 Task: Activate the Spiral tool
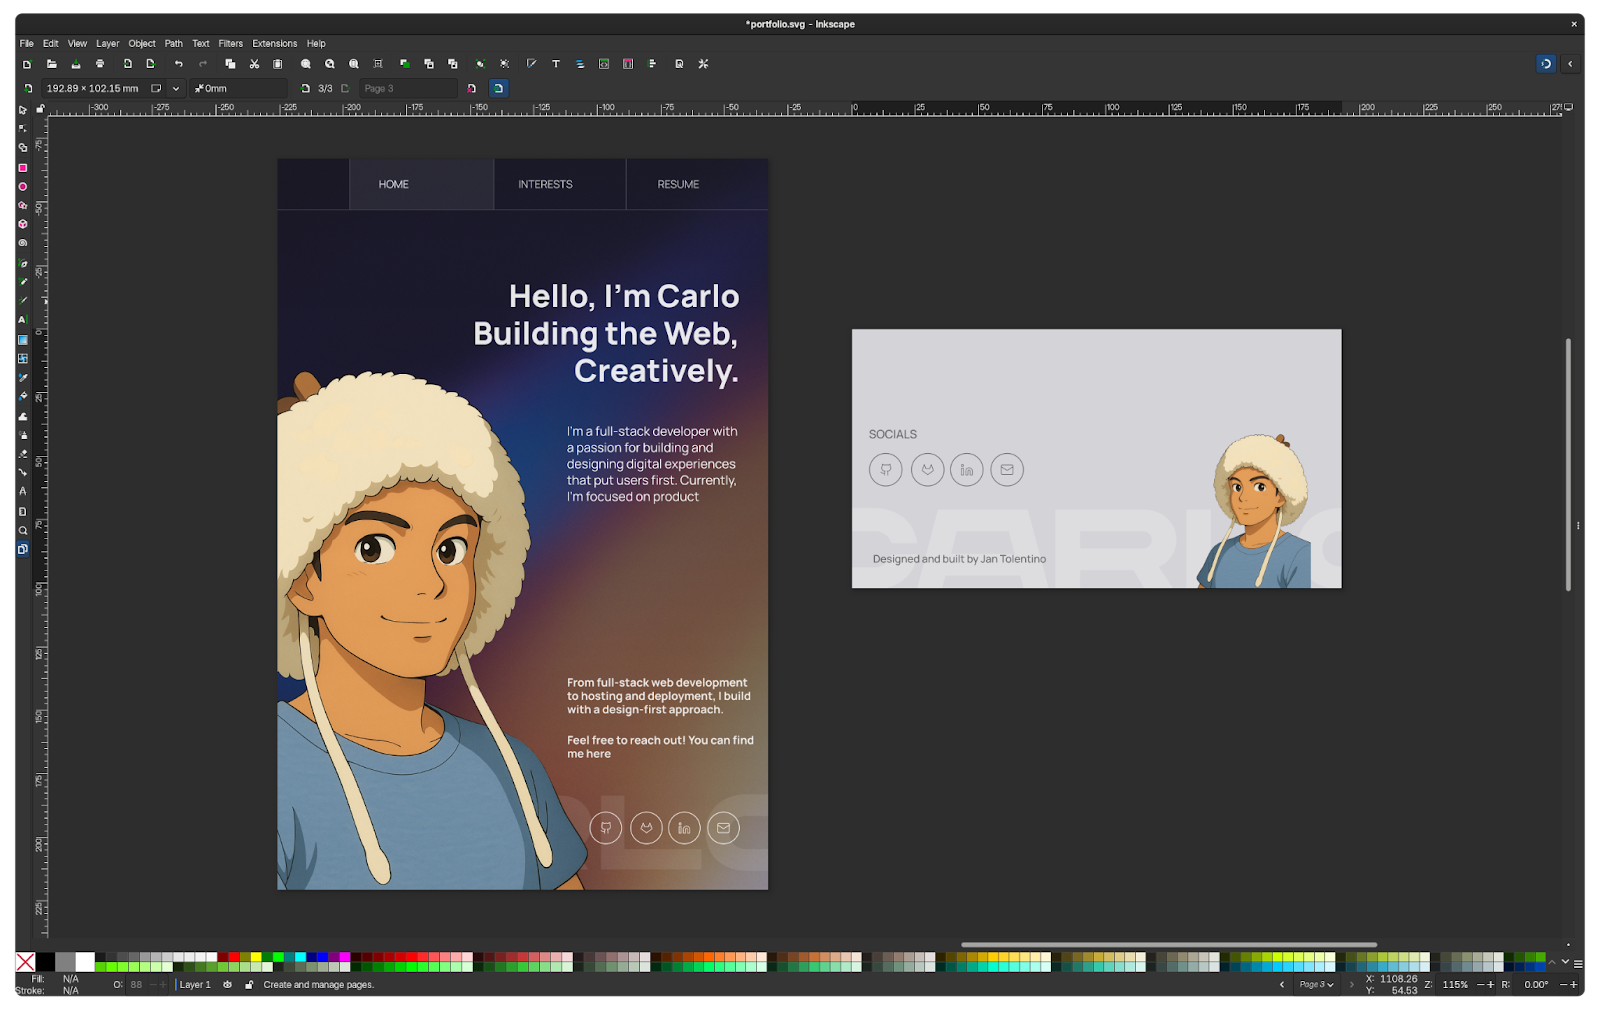pyautogui.click(x=22, y=243)
